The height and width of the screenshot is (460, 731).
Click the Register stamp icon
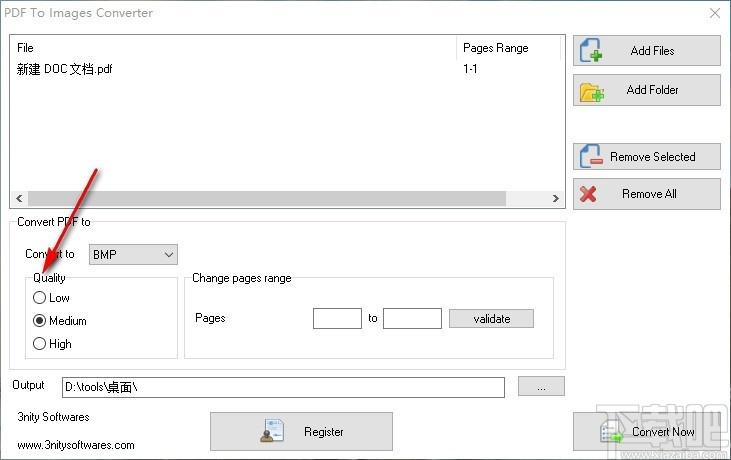[x=272, y=431]
